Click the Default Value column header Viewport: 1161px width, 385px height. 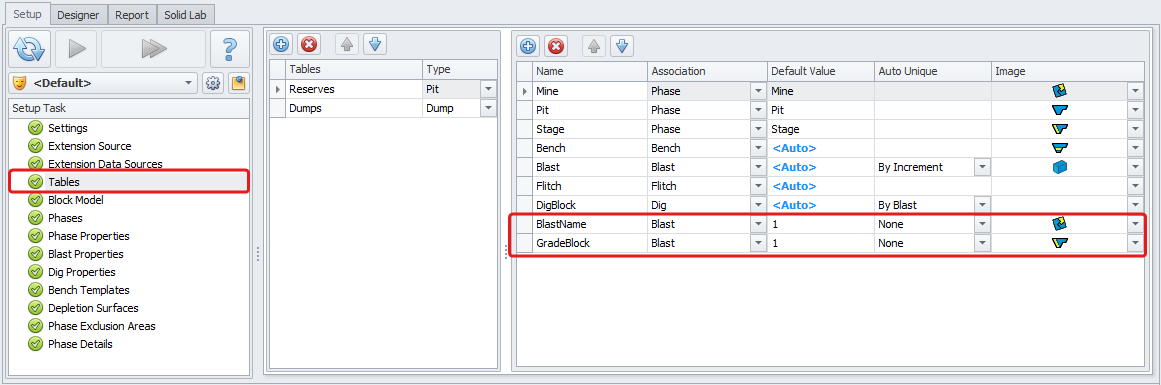[820, 71]
